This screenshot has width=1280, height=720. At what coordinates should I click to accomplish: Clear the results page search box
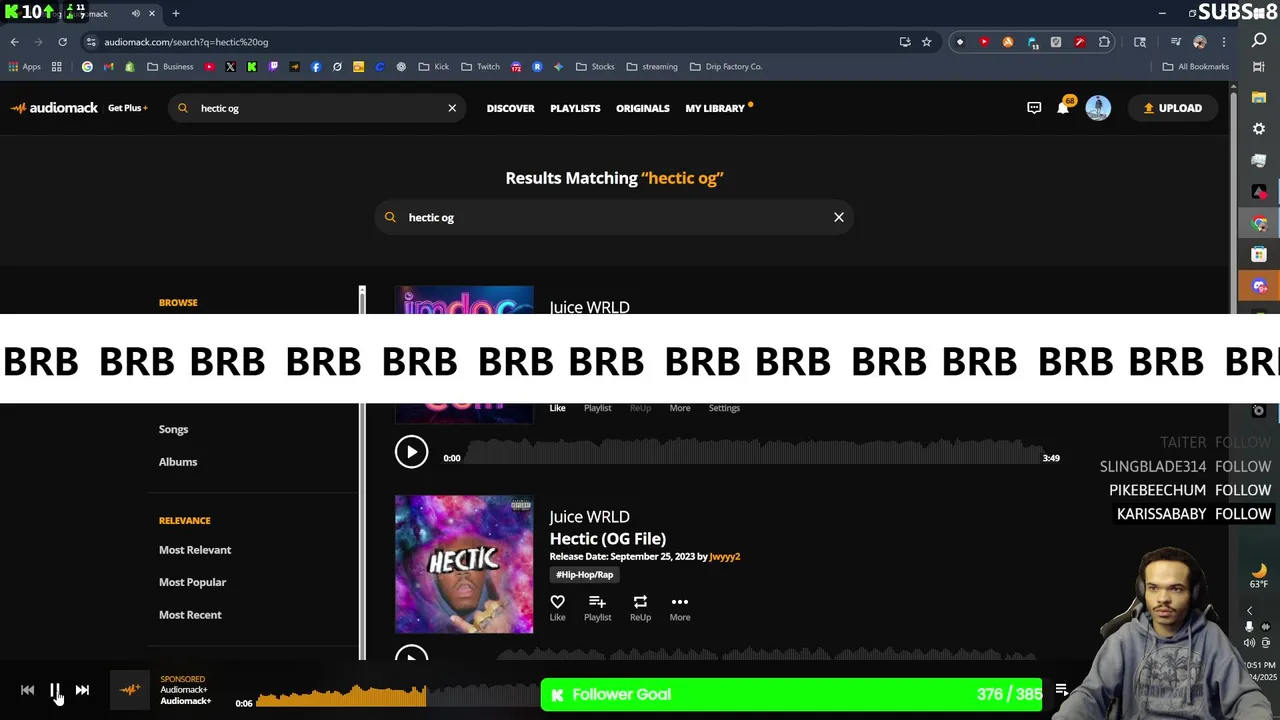click(839, 217)
